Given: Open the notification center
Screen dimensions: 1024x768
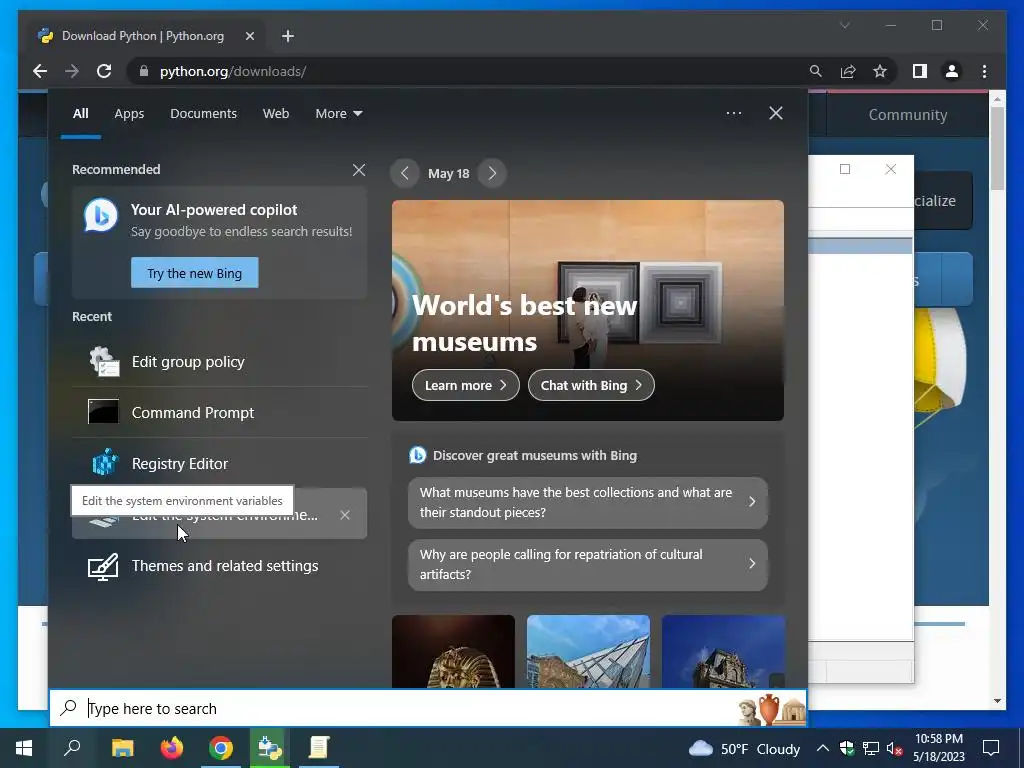Looking at the screenshot, I should coord(991,748).
